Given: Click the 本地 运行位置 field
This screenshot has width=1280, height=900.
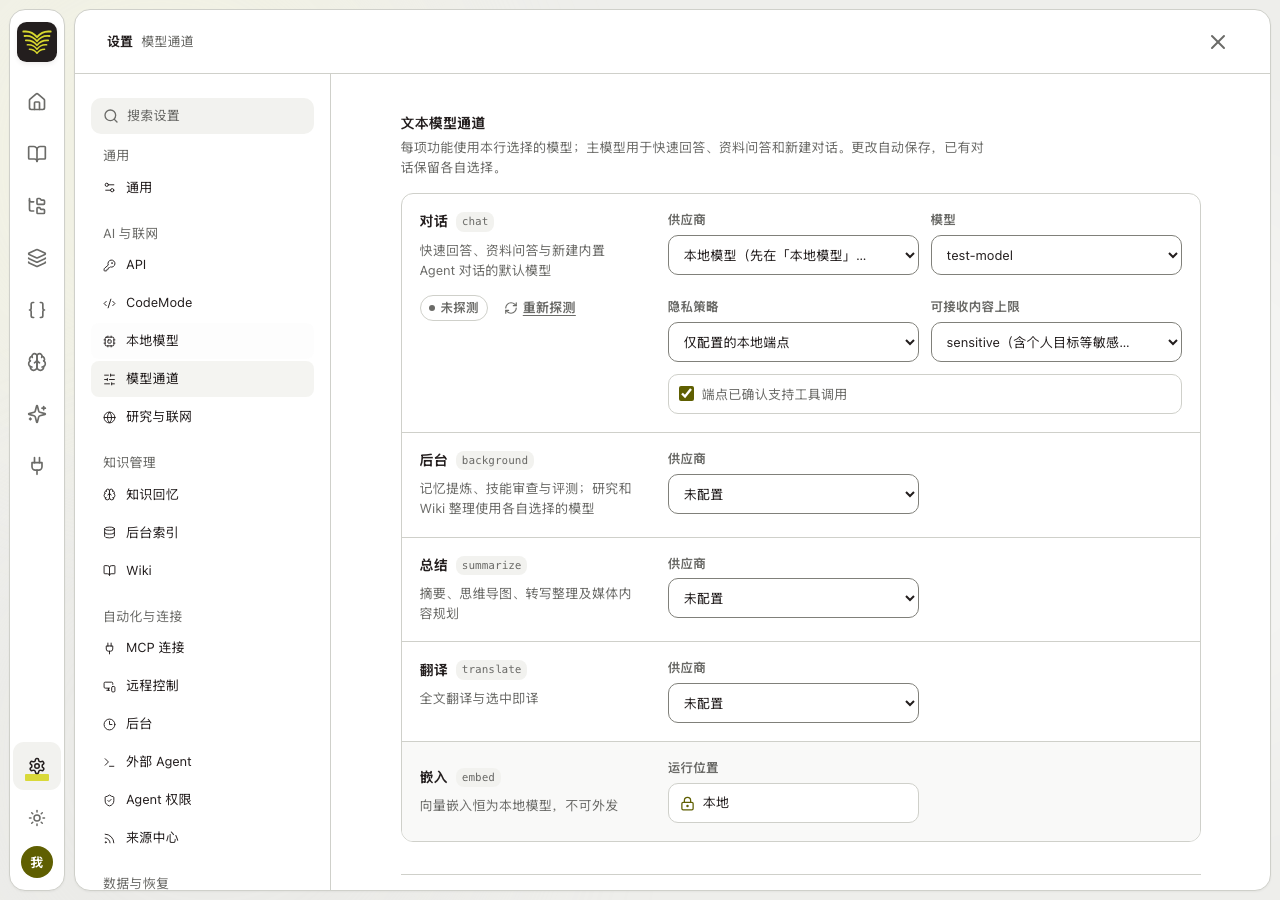Looking at the screenshot, I should [793, 803].
